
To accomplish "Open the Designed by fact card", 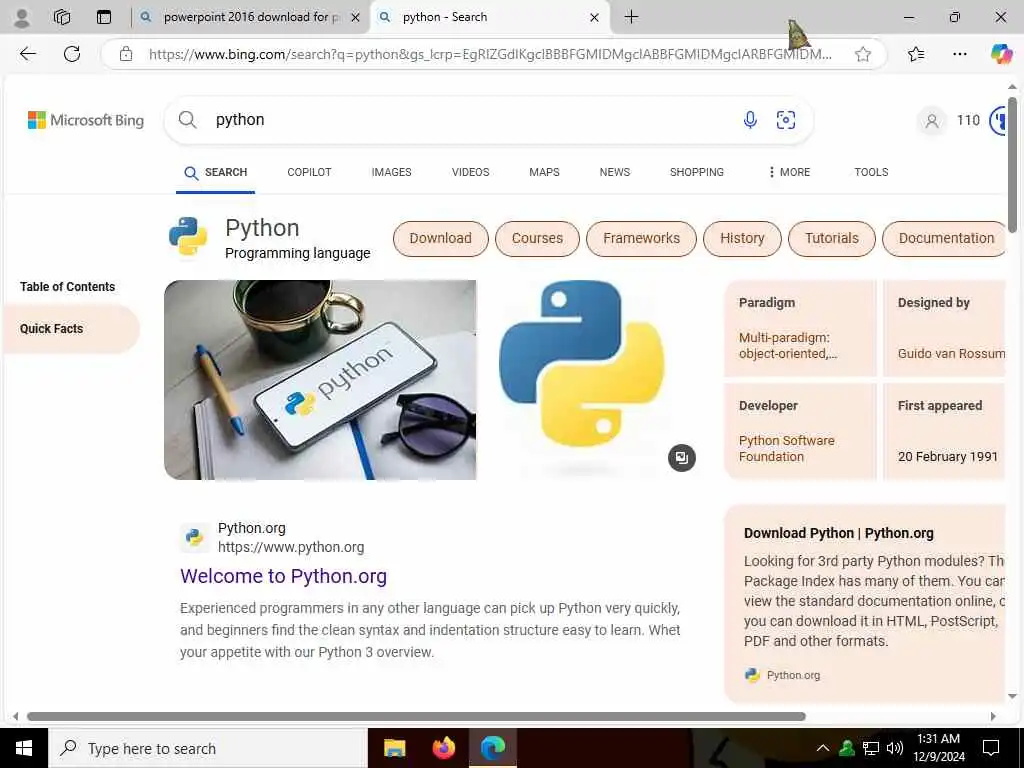I will pyautogui.click(x=944, y=328).
